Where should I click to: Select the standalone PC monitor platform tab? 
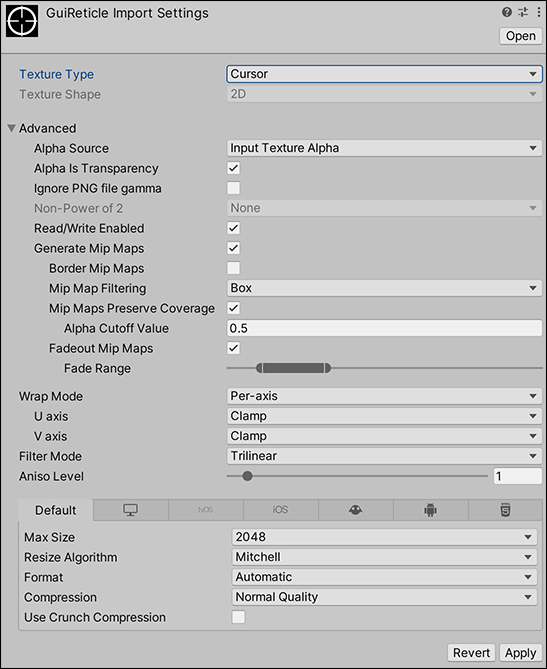(x=131, y=510)
